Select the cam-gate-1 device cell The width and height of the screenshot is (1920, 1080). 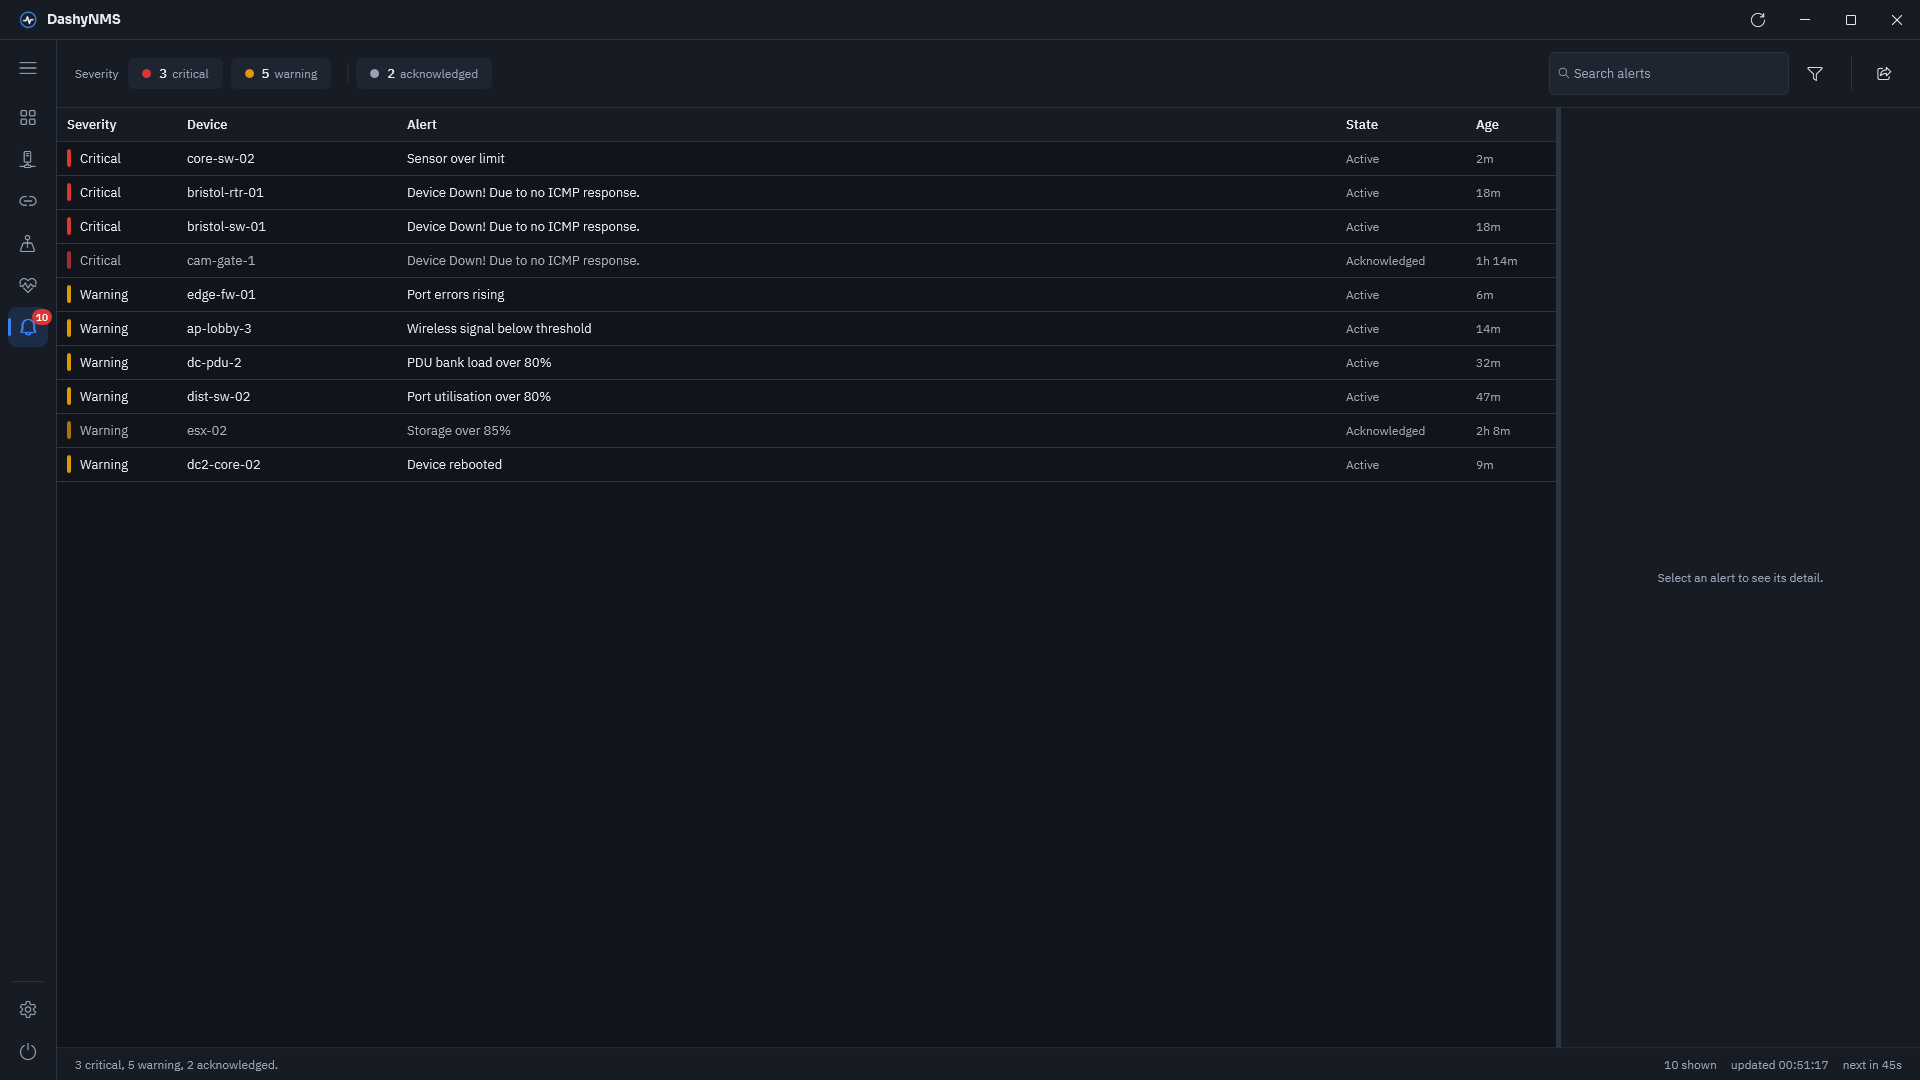coord(221,261)
